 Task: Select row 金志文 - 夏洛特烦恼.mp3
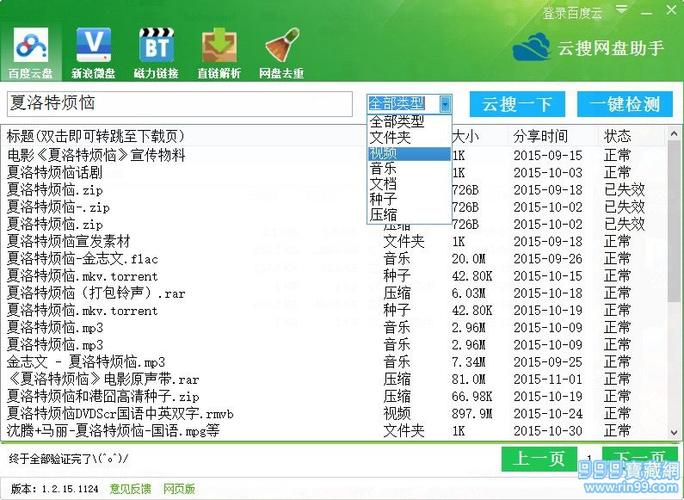point(335,362)
